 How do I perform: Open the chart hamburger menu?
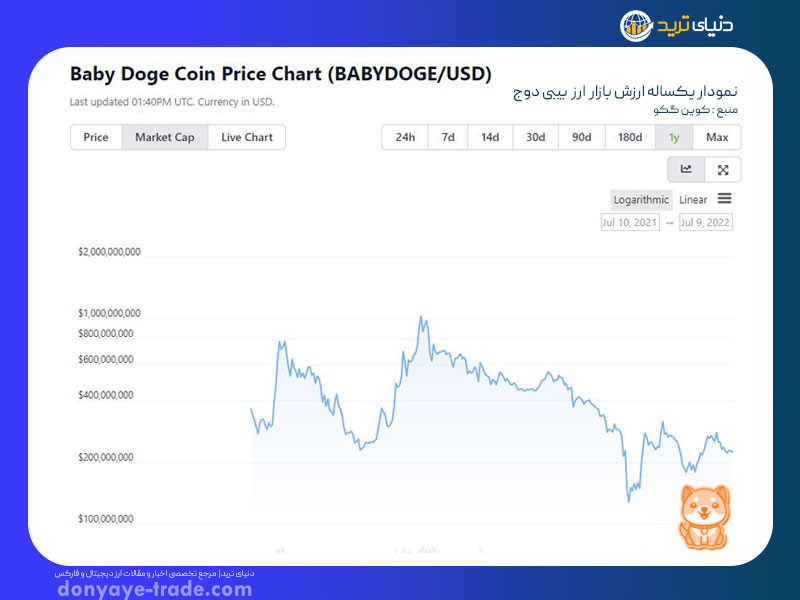724,198
